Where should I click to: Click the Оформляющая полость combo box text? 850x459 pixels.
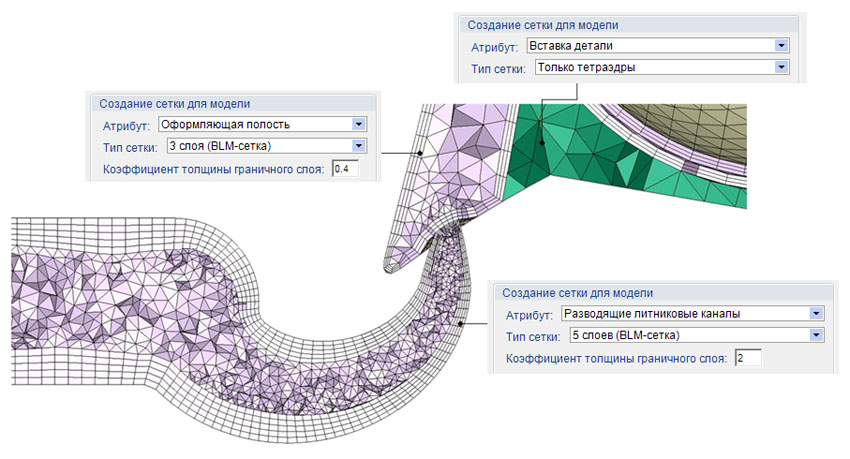click(x=226, y=125)
